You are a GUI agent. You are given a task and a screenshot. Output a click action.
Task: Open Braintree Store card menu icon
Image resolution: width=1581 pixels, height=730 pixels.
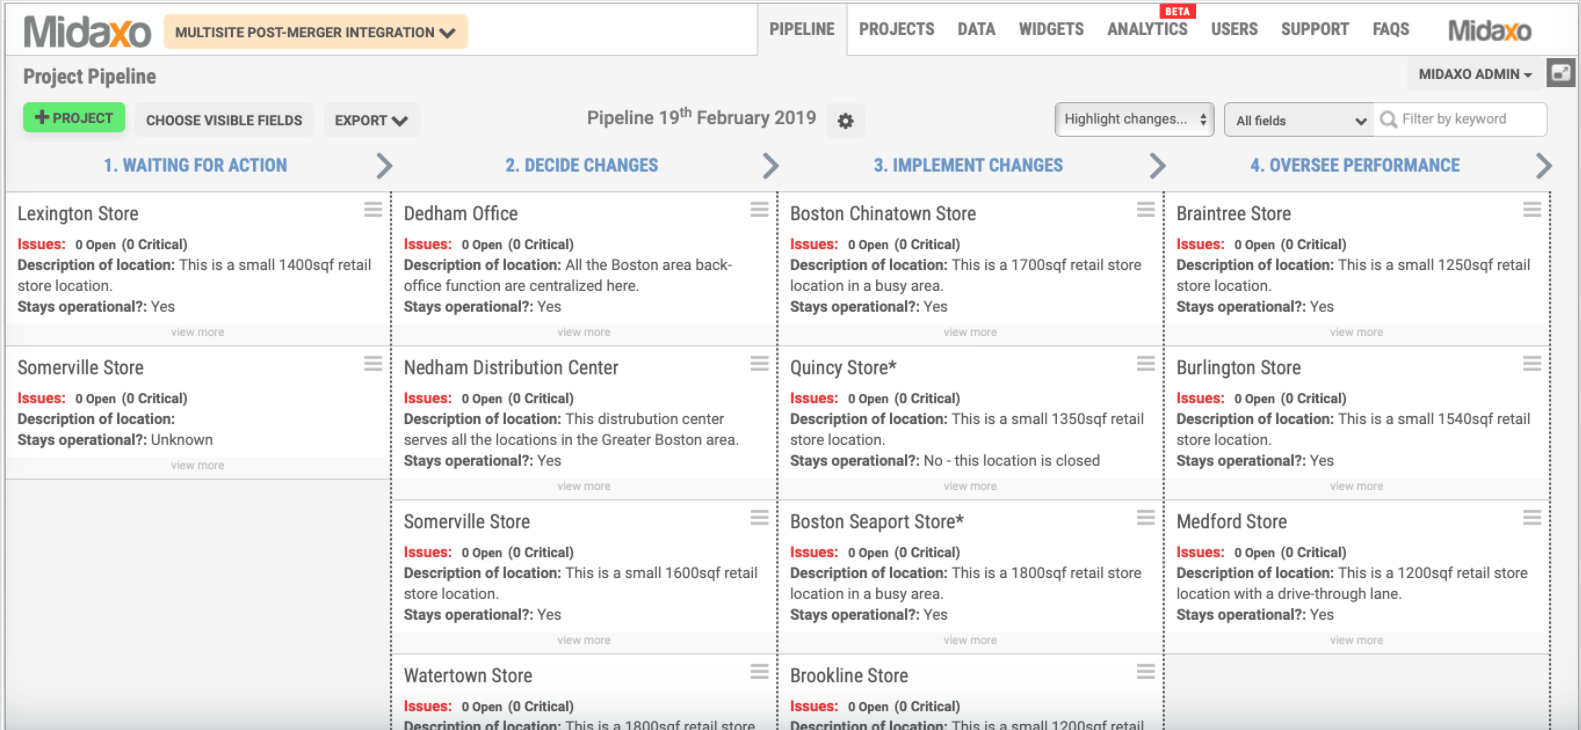tap(1532, 210)
